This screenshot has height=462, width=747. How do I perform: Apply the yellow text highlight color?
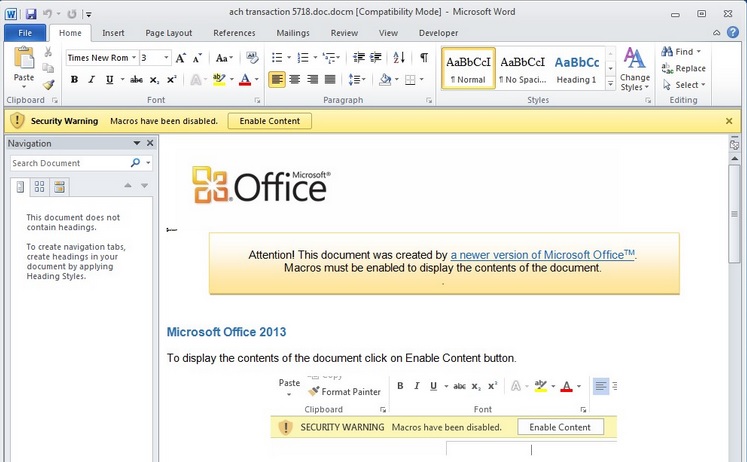tap(219, 80)
